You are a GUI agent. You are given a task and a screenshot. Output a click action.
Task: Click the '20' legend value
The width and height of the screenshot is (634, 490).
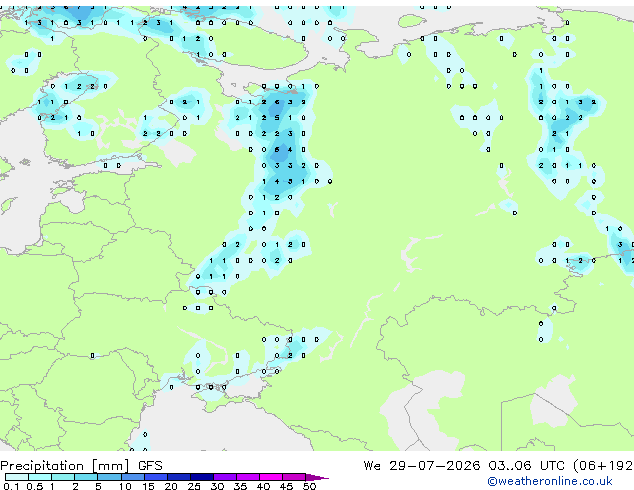coord(171,486)
